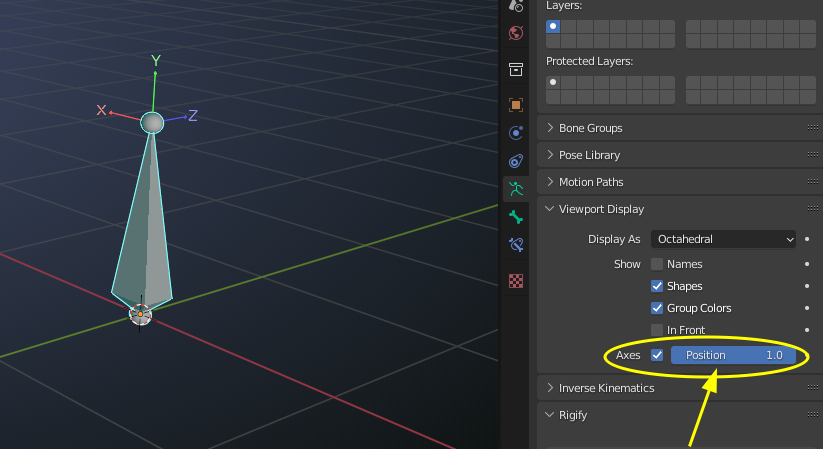This screenshot has height=449, width=823.
Task: Collapse the Rigify panel
Action: point(678,415)
